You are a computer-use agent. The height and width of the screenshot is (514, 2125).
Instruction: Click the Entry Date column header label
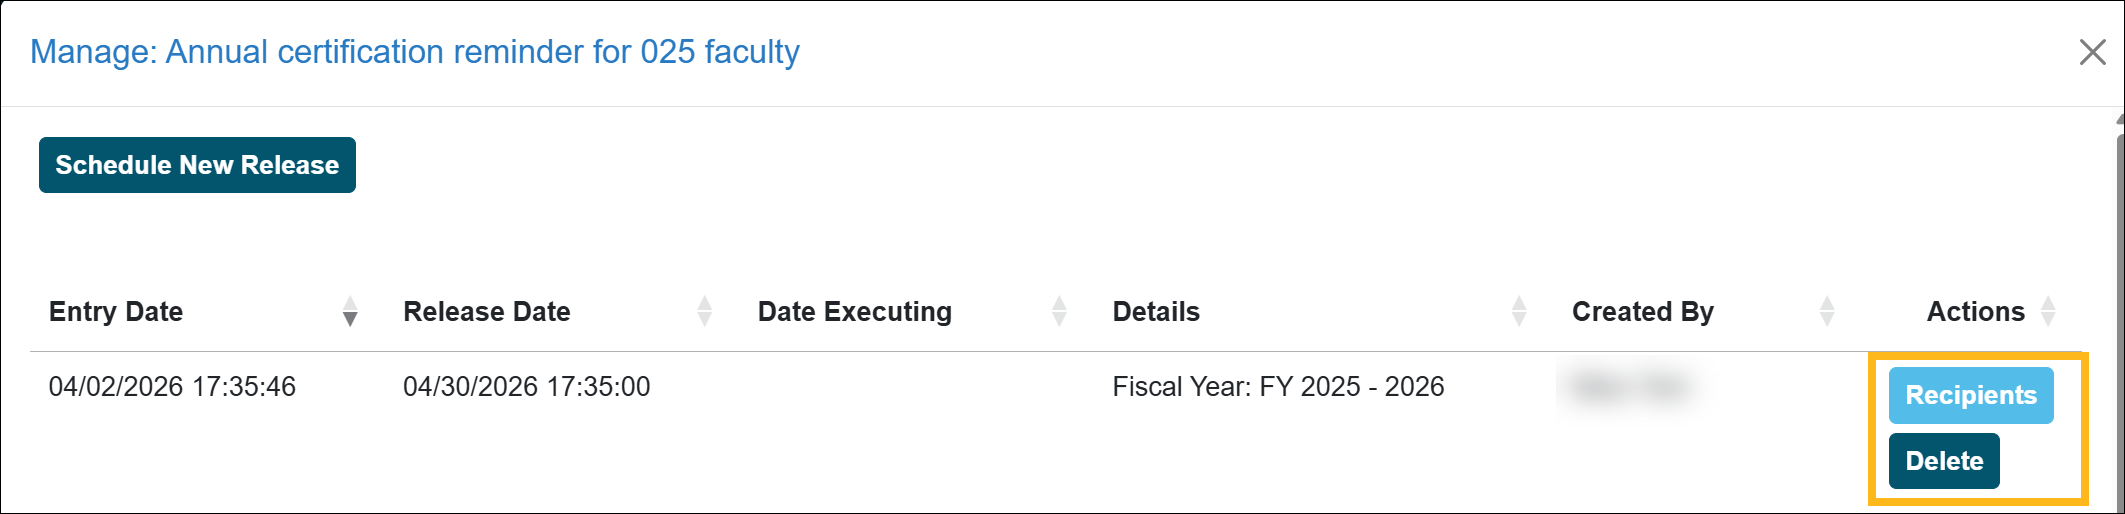116,312
